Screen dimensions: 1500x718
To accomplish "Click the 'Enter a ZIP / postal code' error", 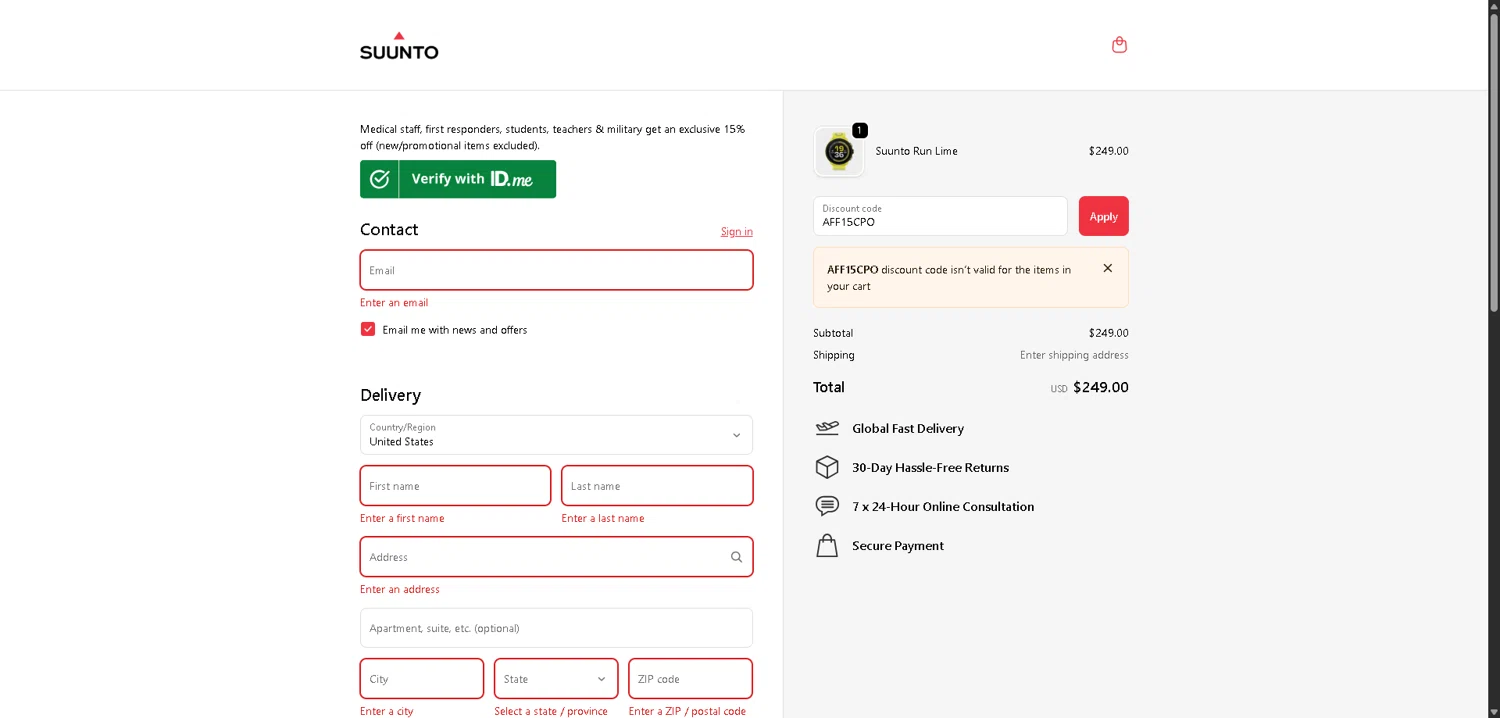I will tap(687, 711).
